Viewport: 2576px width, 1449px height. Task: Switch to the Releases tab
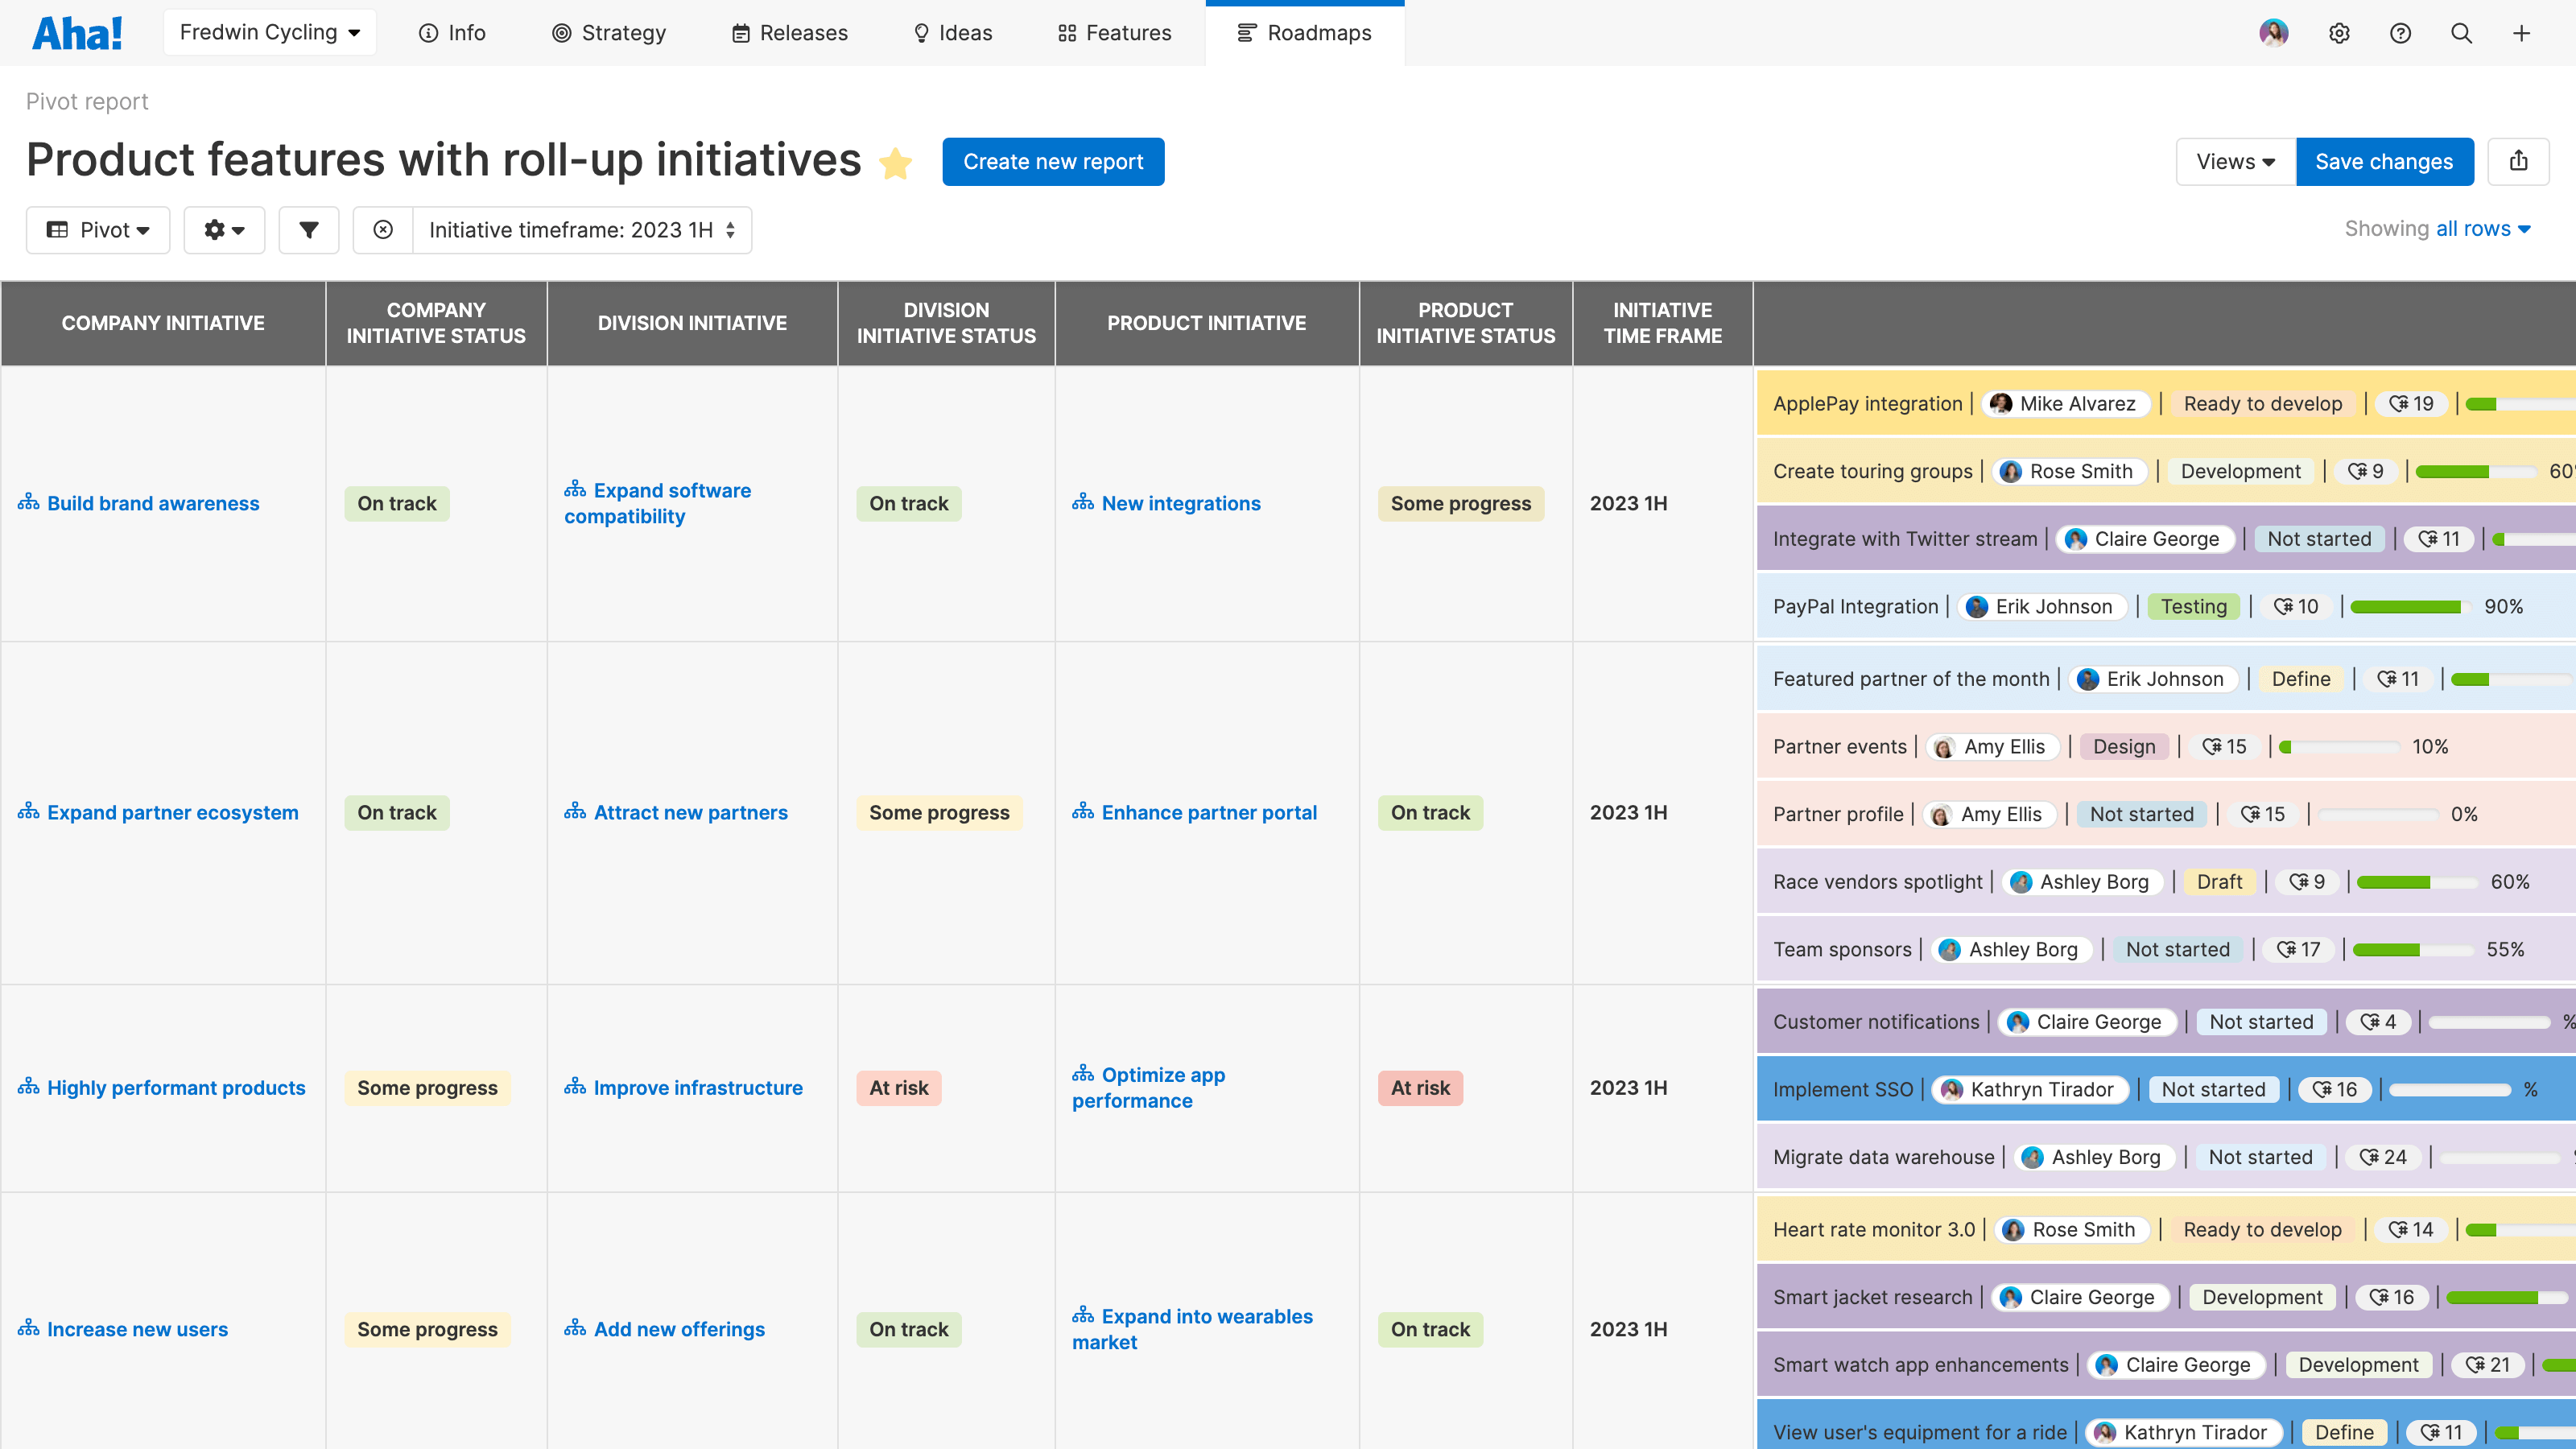pos(789,32)
